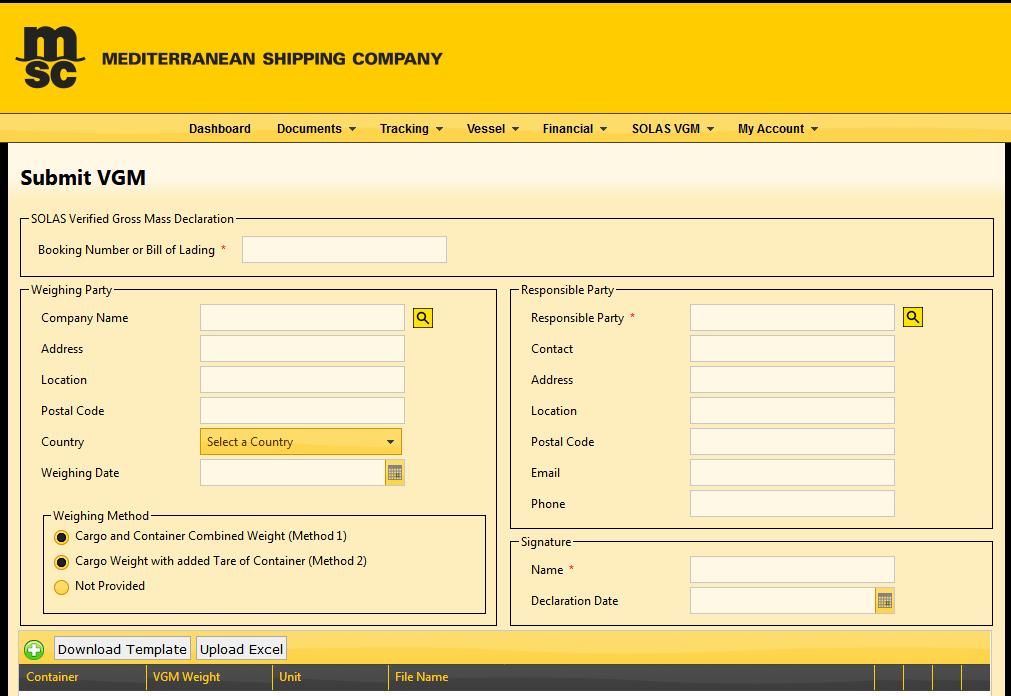Viewport: 1011px width, 696px height.
Task: Click Download Template button
Action: click(x=123, y=649)
